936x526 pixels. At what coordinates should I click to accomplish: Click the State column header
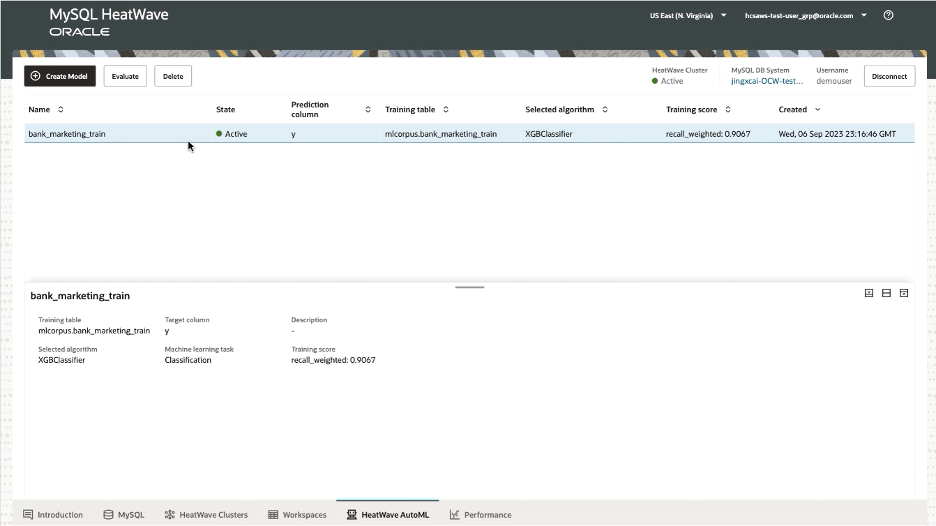click(x=226, y=109)
